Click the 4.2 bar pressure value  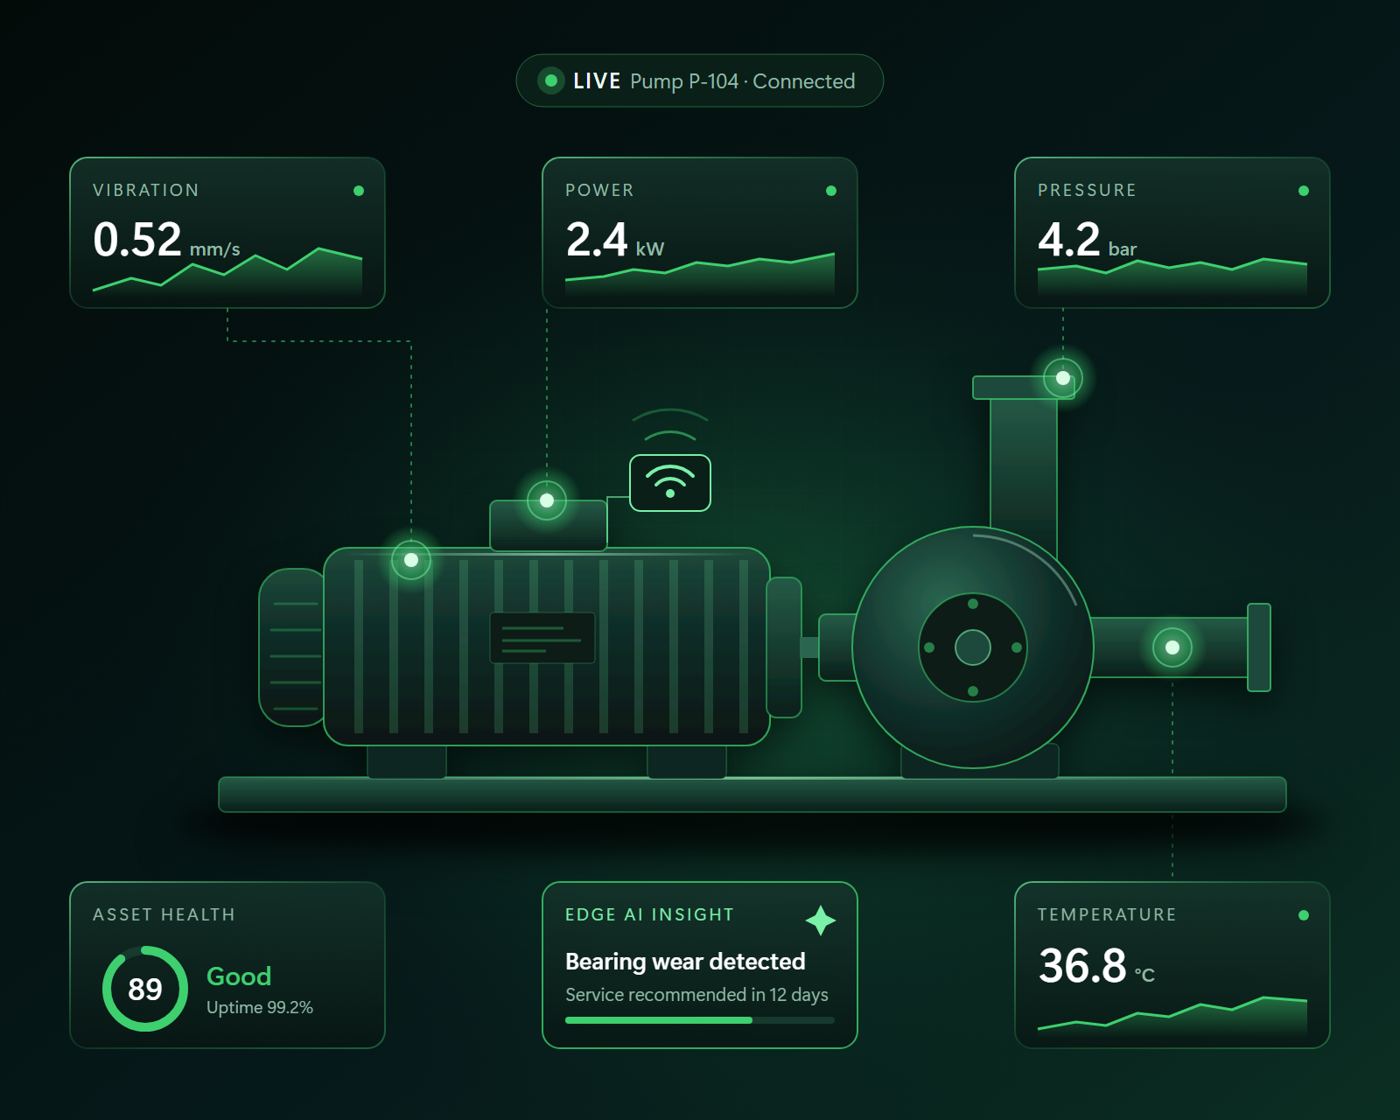(1087, 240)
